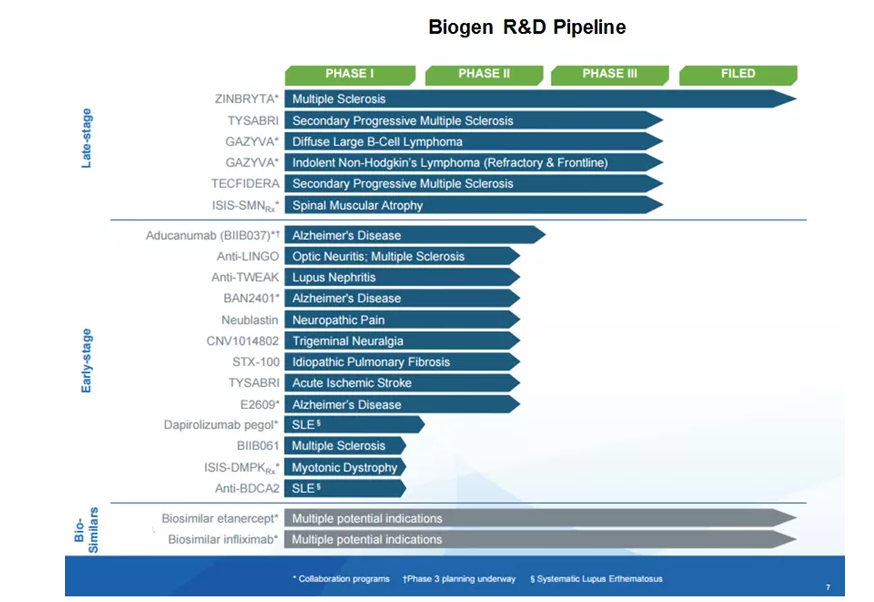Click the PHASE III header tab
874x602 pixels.
point(609,74)
